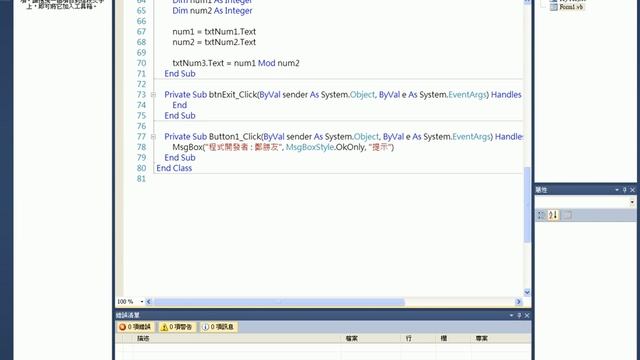Image resolution: width=640 pixels, height=360 pixels.
Task: Click 'num2 = txtNum2.Text' code line
Action: 214,42
